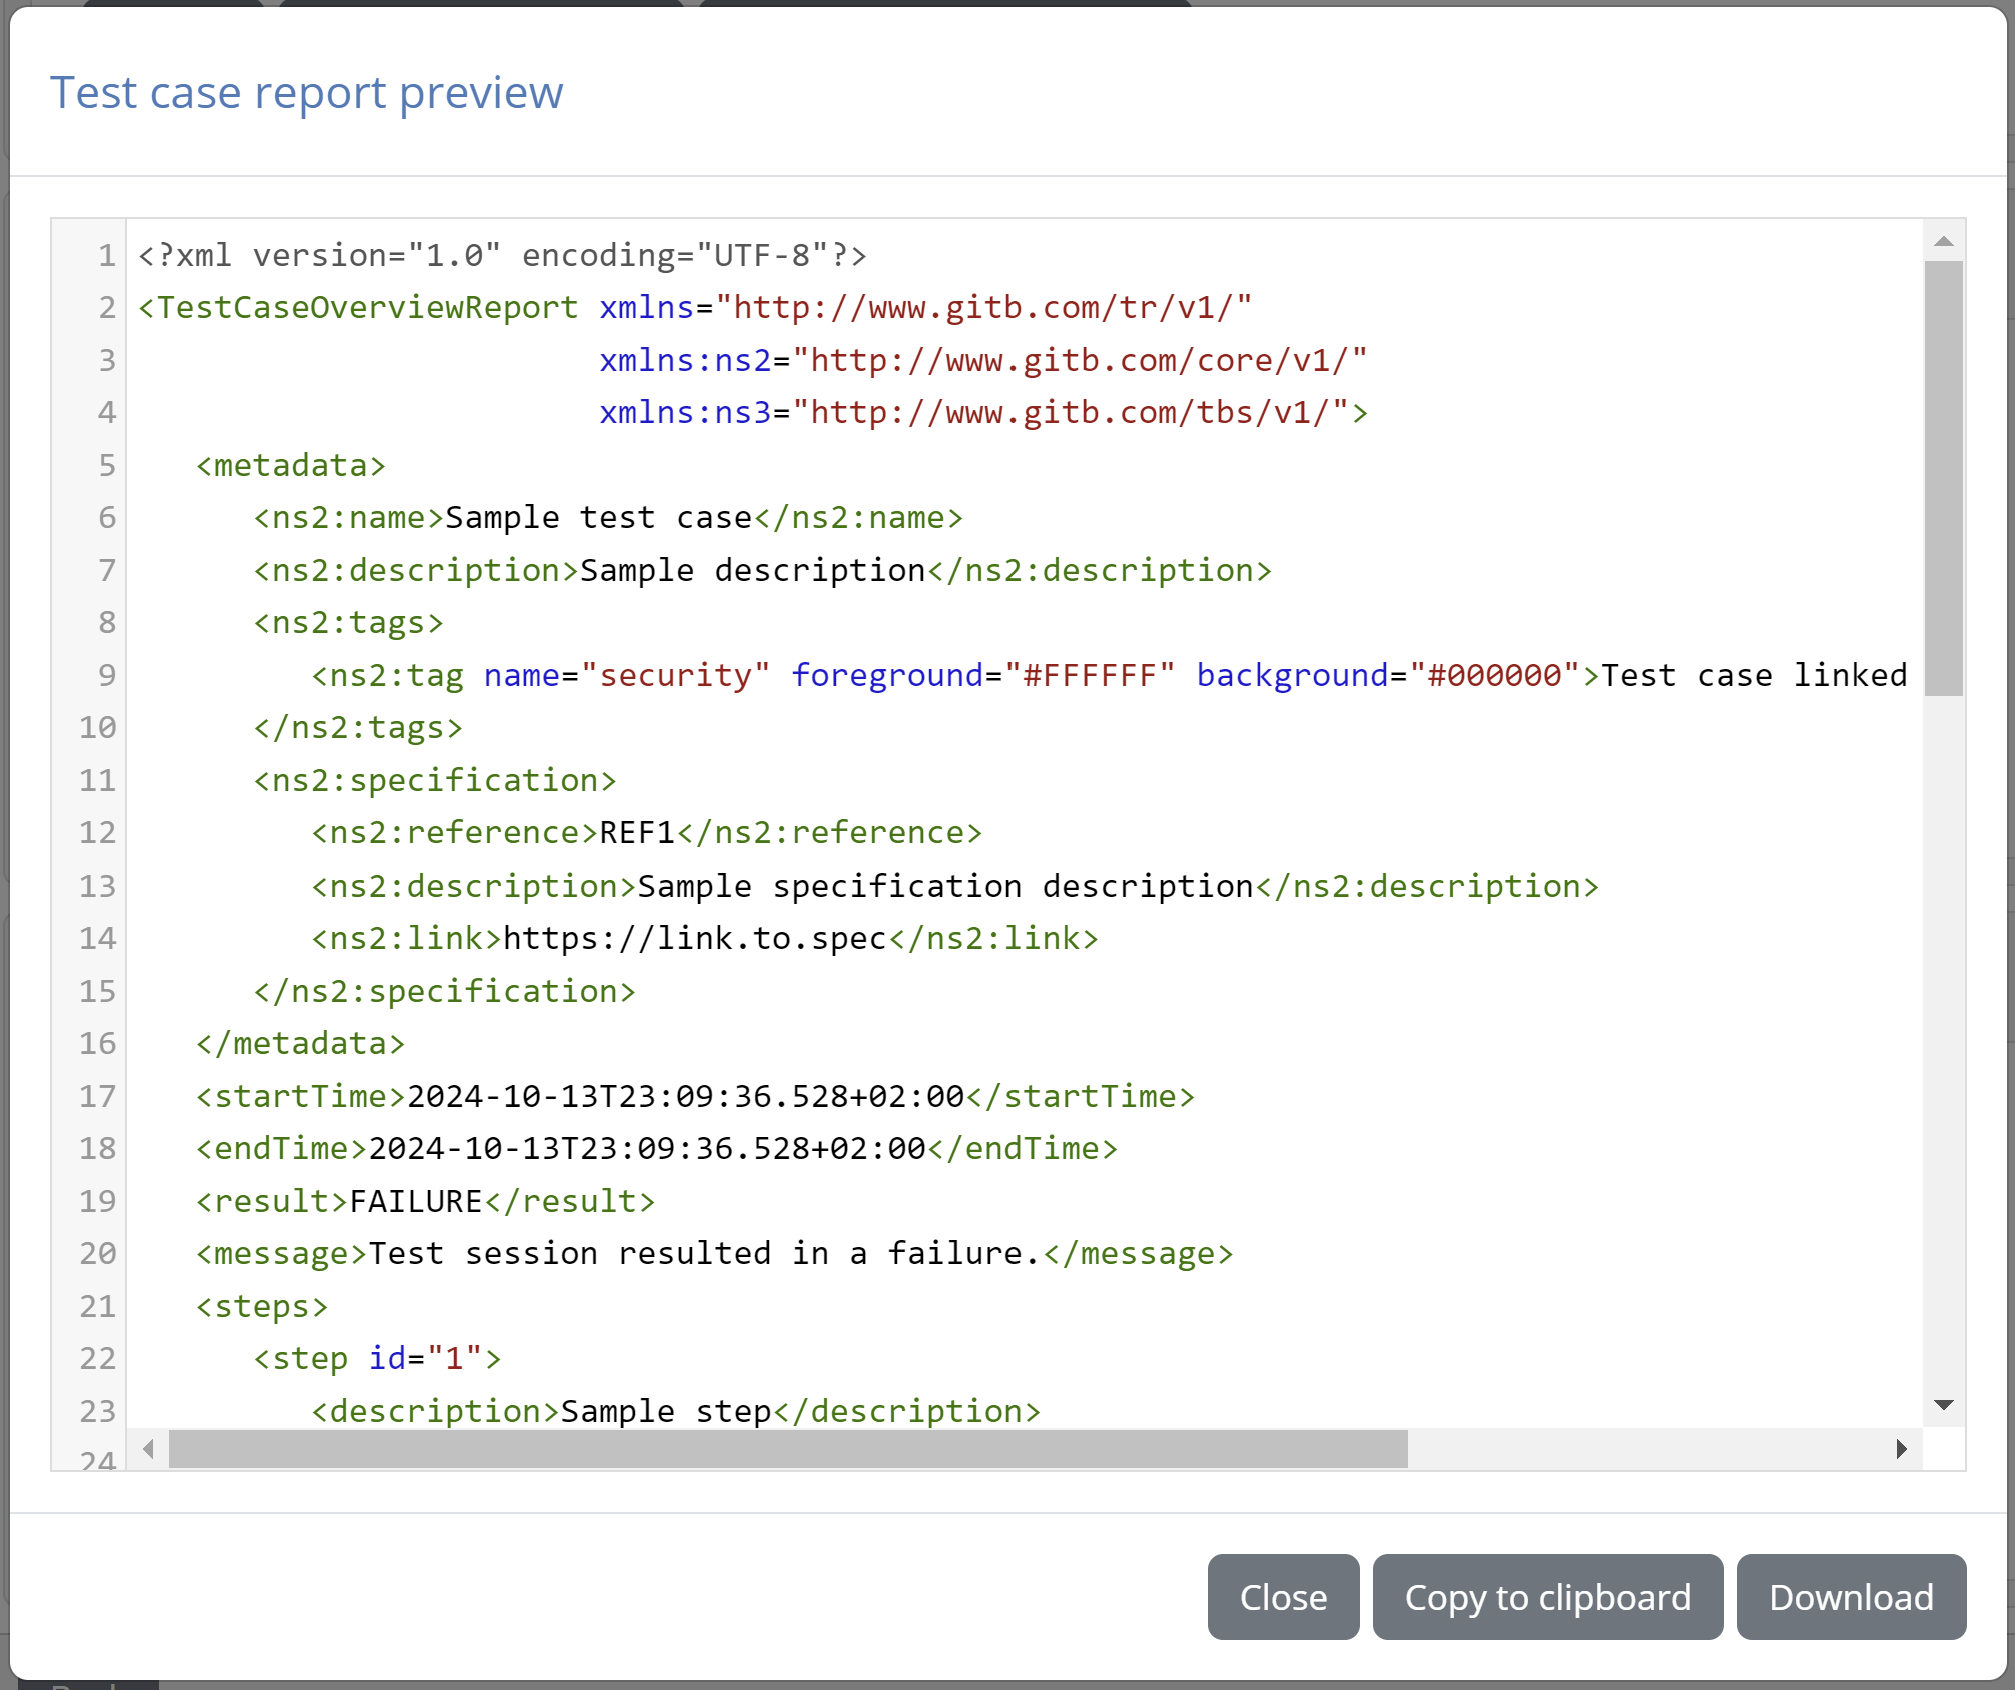The height and width of the screenshot is (1690, 2015).
Task: Click the closing metadata tag
Action: 301,1043
